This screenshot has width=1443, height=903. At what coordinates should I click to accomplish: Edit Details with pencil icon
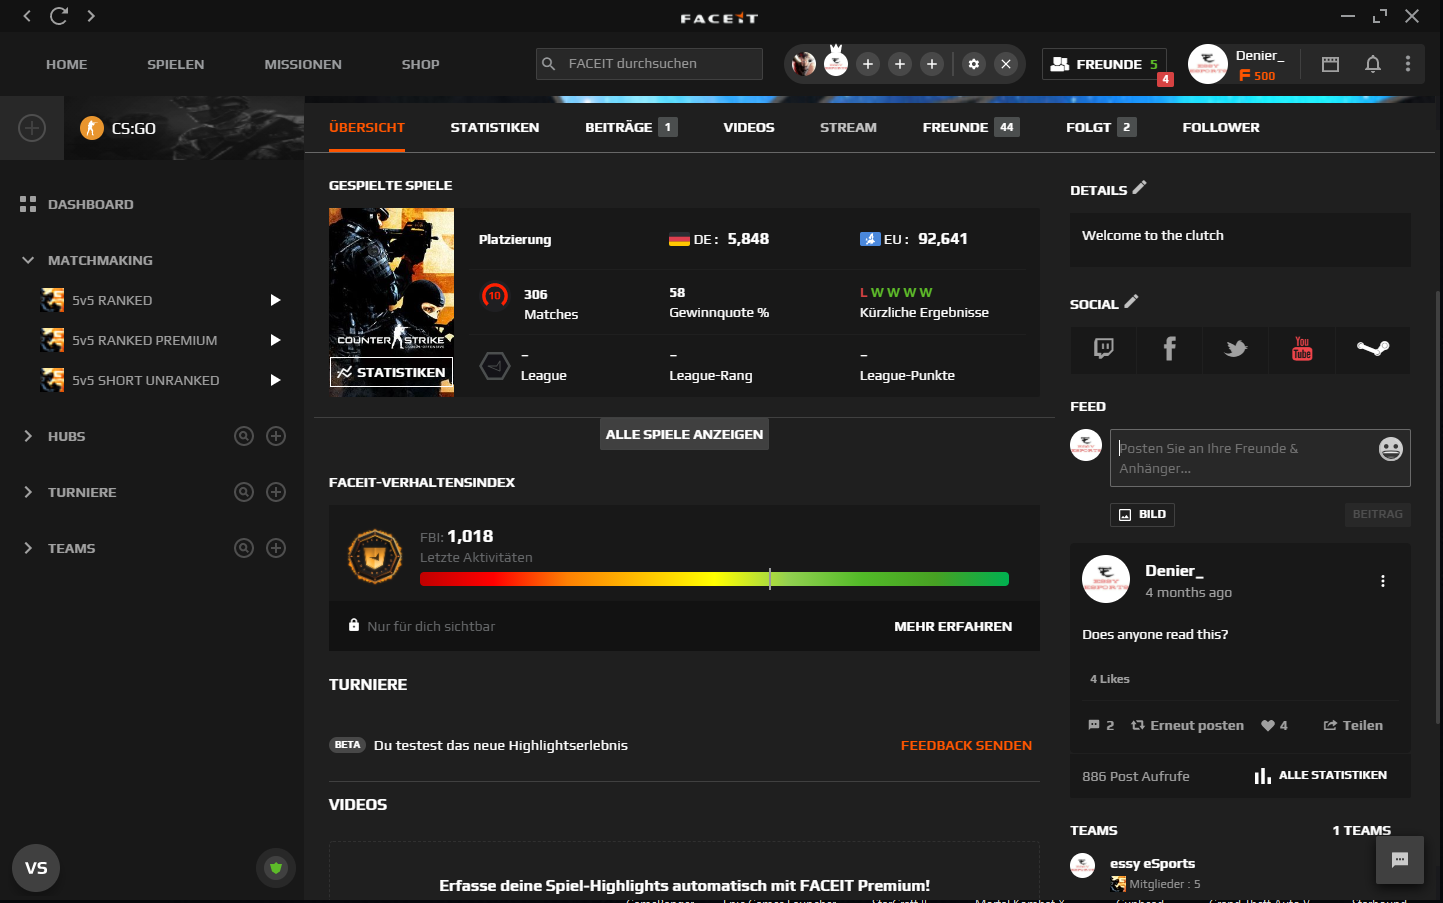click(x=1140, y=187)
